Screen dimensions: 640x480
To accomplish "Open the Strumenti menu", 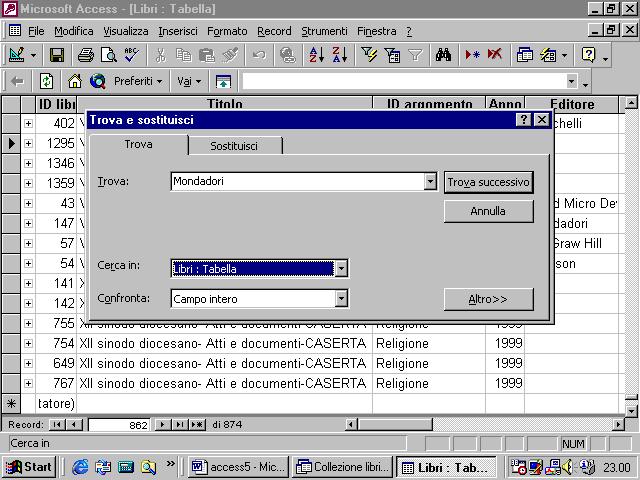I will 324,31.
